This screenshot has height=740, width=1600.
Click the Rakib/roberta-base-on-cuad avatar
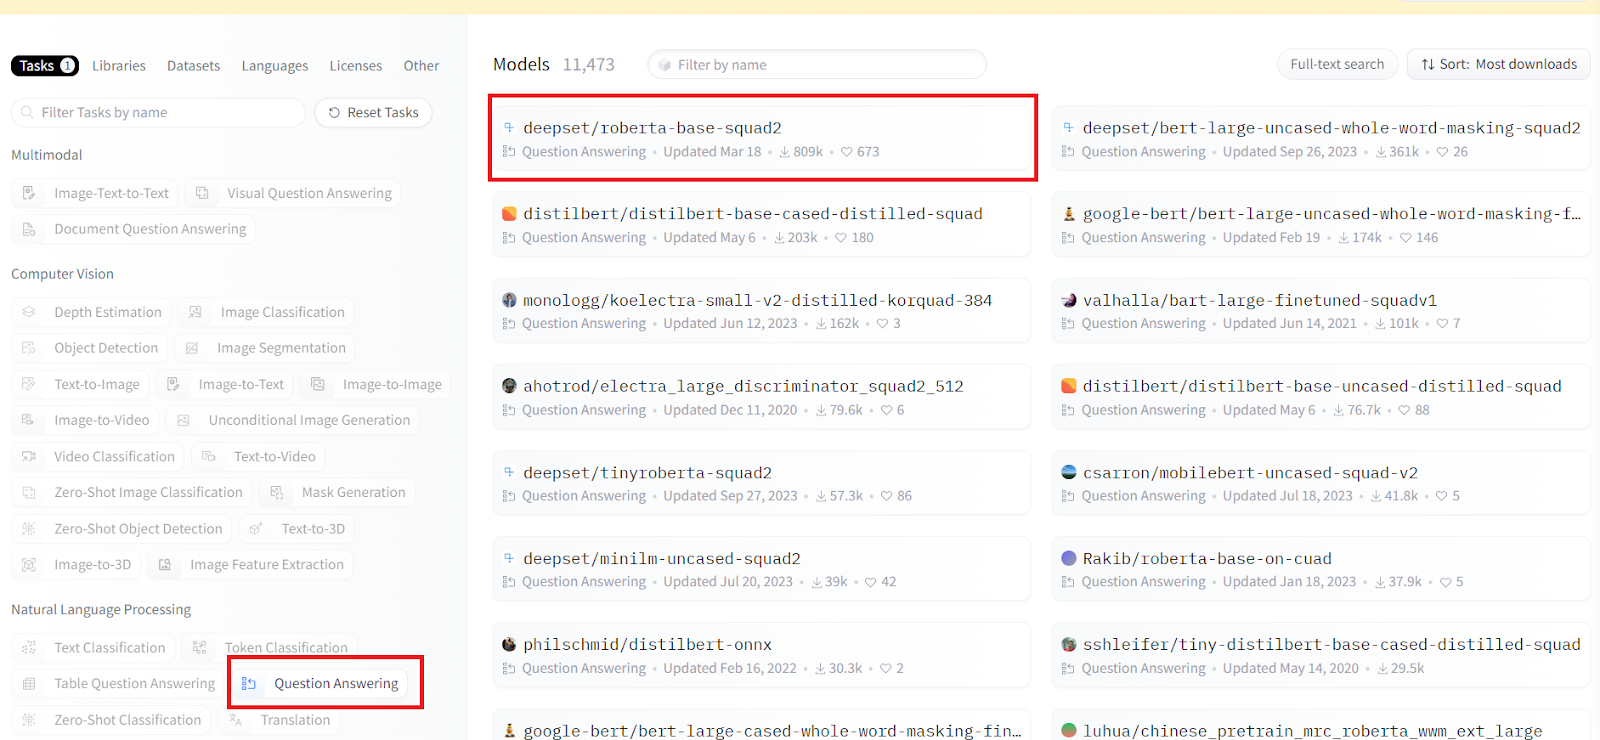pyautogui.click(x=1069, y=558)
